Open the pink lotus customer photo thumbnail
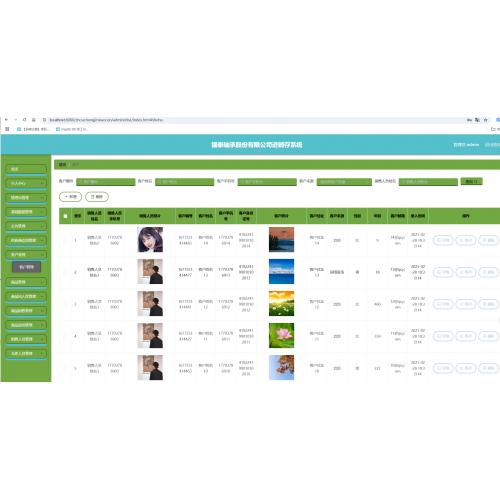The height and width of the screenshot is (500, 500). [x=281, y=335]
